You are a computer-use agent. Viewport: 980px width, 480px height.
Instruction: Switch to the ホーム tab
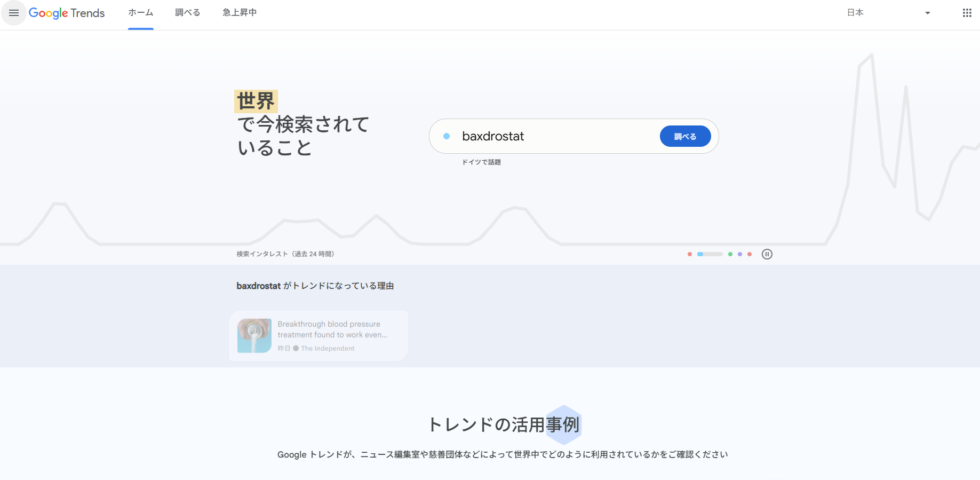141,13
